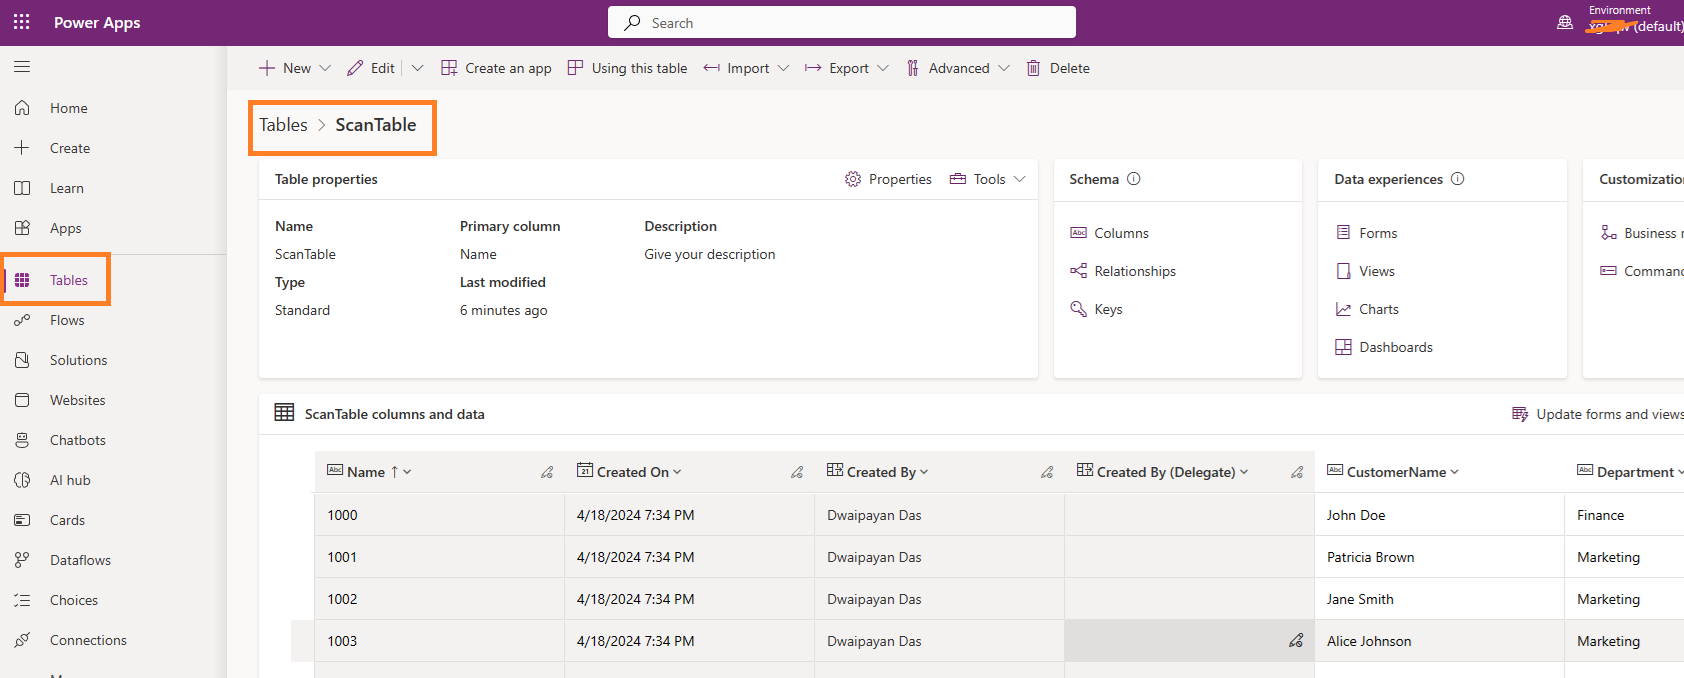Click the Tables breadcrumb link
The height and width of the screenshot is (678, 1684).
click(283, 125)
